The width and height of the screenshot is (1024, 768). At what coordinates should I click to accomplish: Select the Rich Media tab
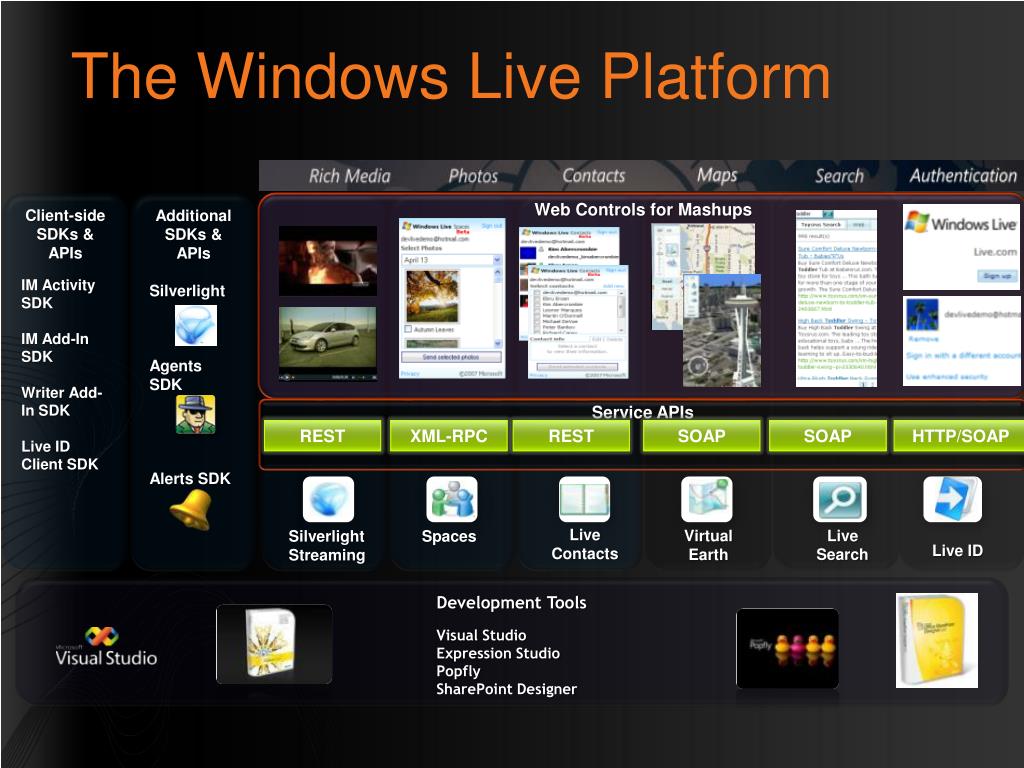[349, 176]
